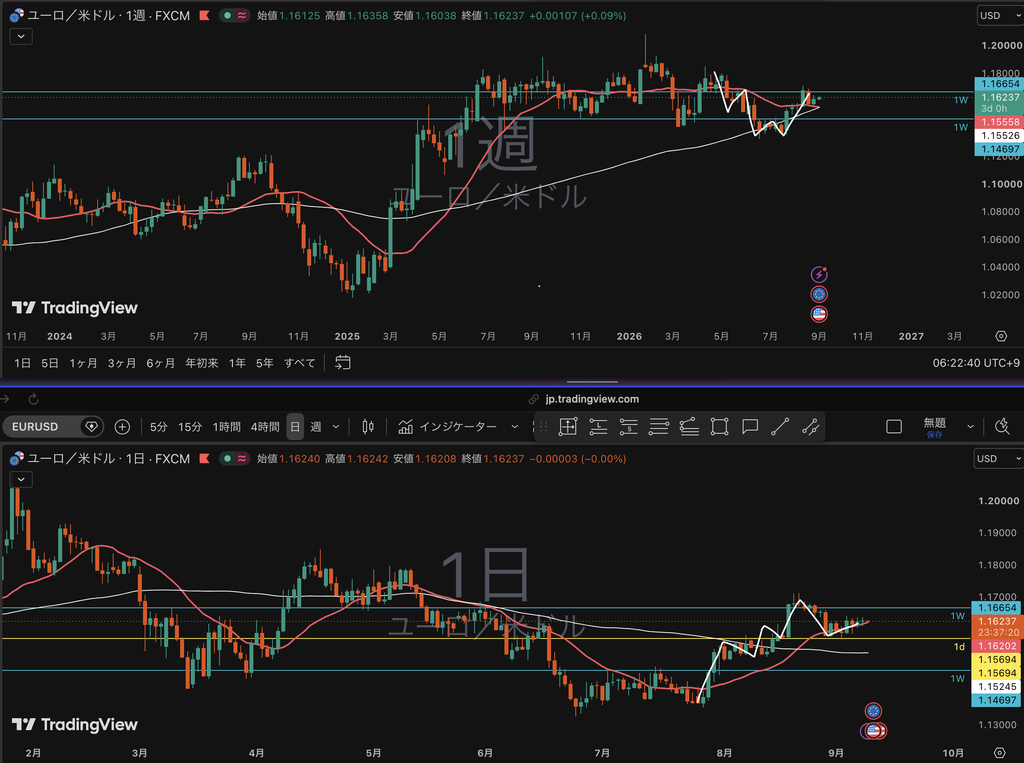Select the すべて date range
The width and height of the screenshot is (1024, 763).
point(300,363)
